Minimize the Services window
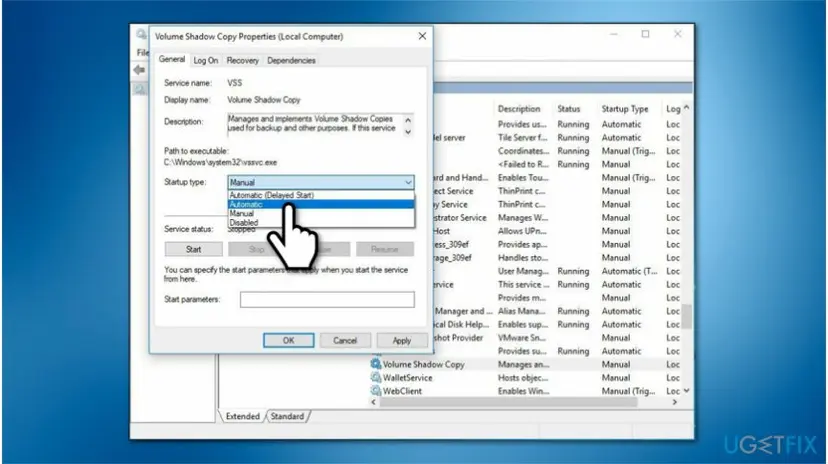828x464 pixels. (614, 34)
